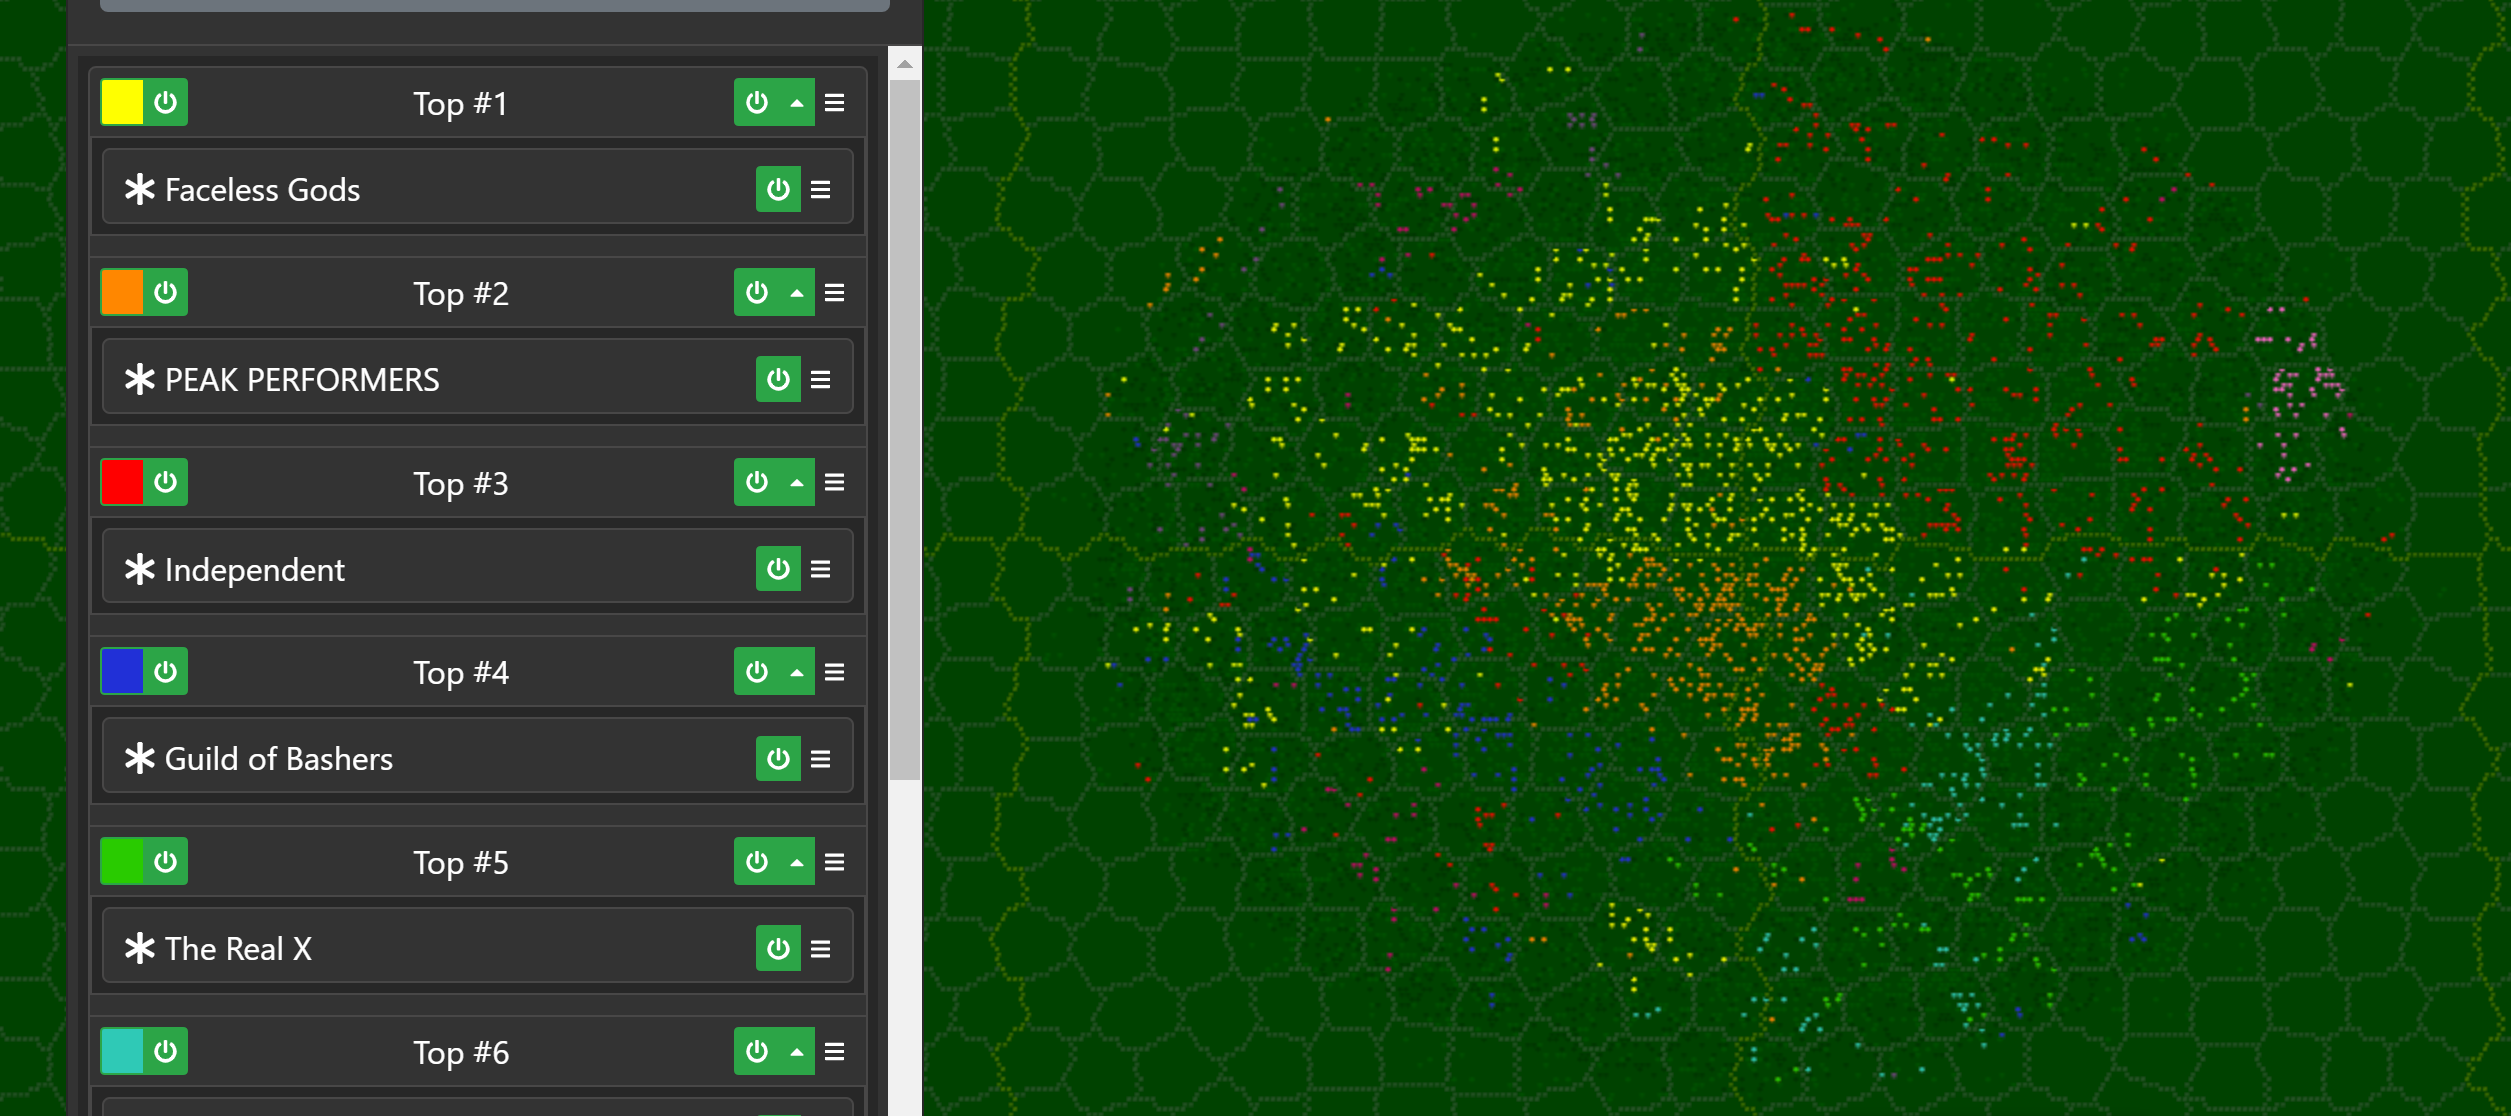Select the Faceless Gods alliance name
2511x1116 pixels.
click(262, 190)
